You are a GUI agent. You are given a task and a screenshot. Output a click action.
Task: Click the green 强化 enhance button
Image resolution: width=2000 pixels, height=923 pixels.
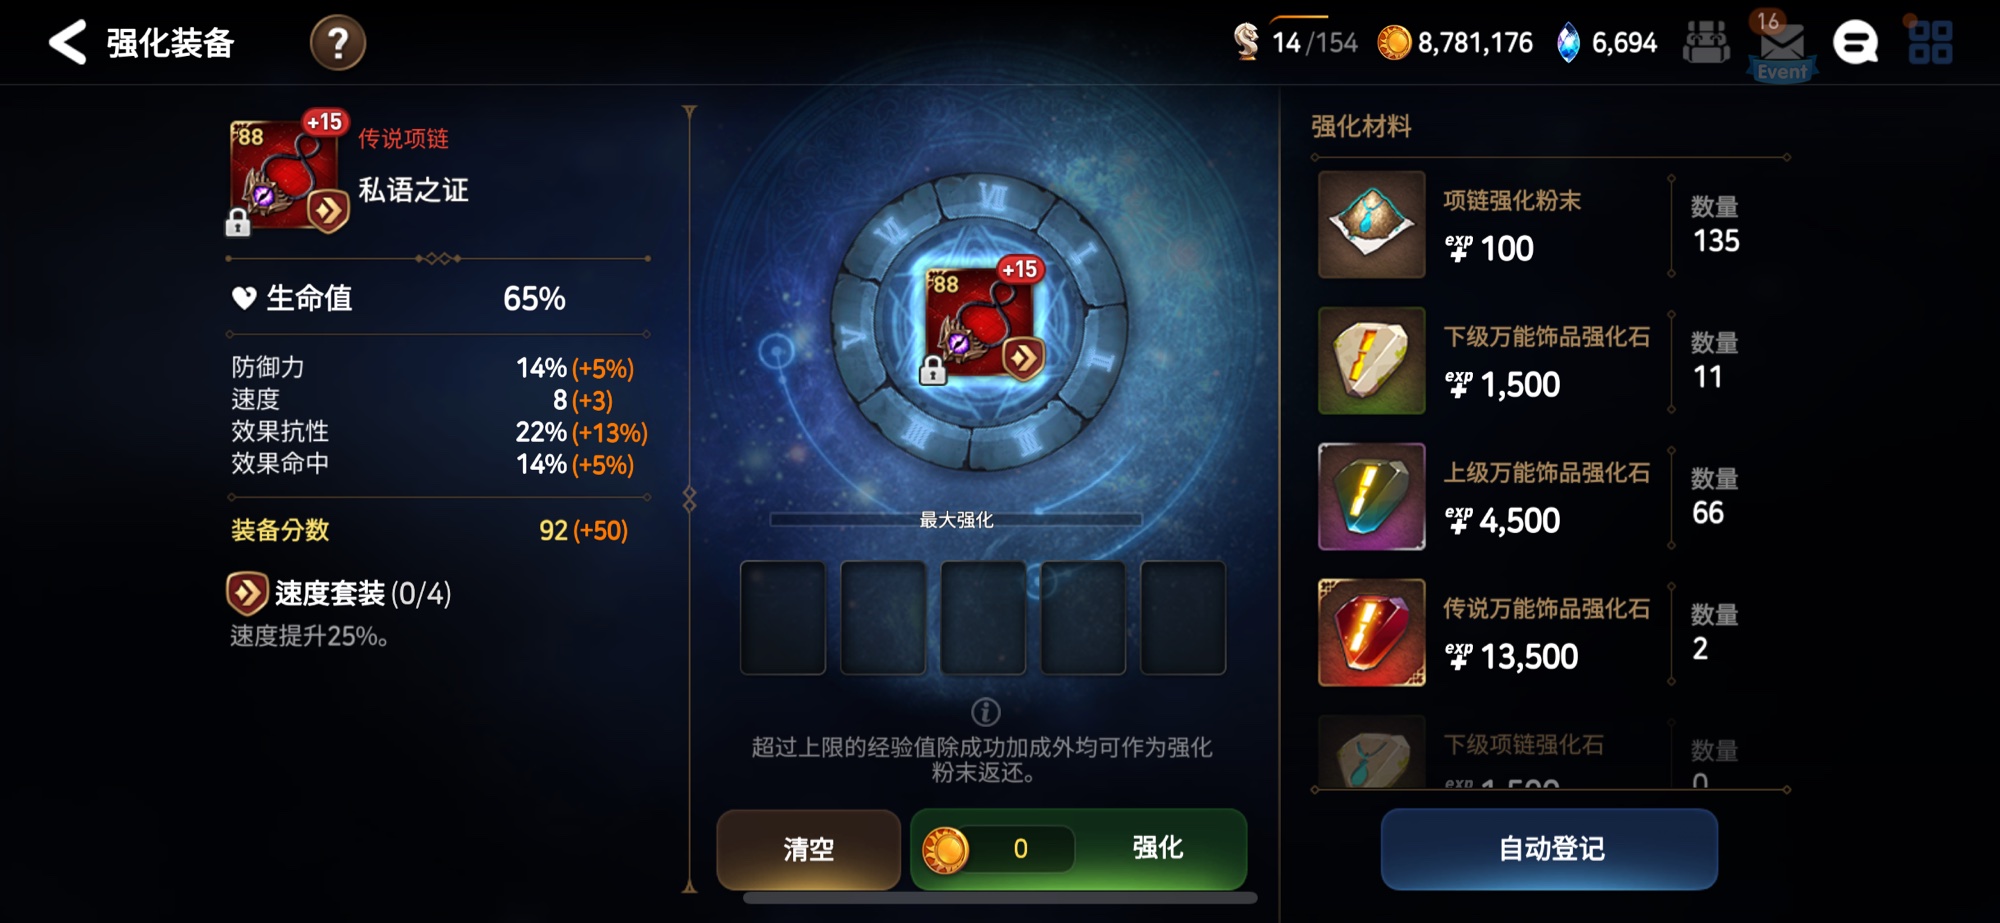pos(1078,849)
